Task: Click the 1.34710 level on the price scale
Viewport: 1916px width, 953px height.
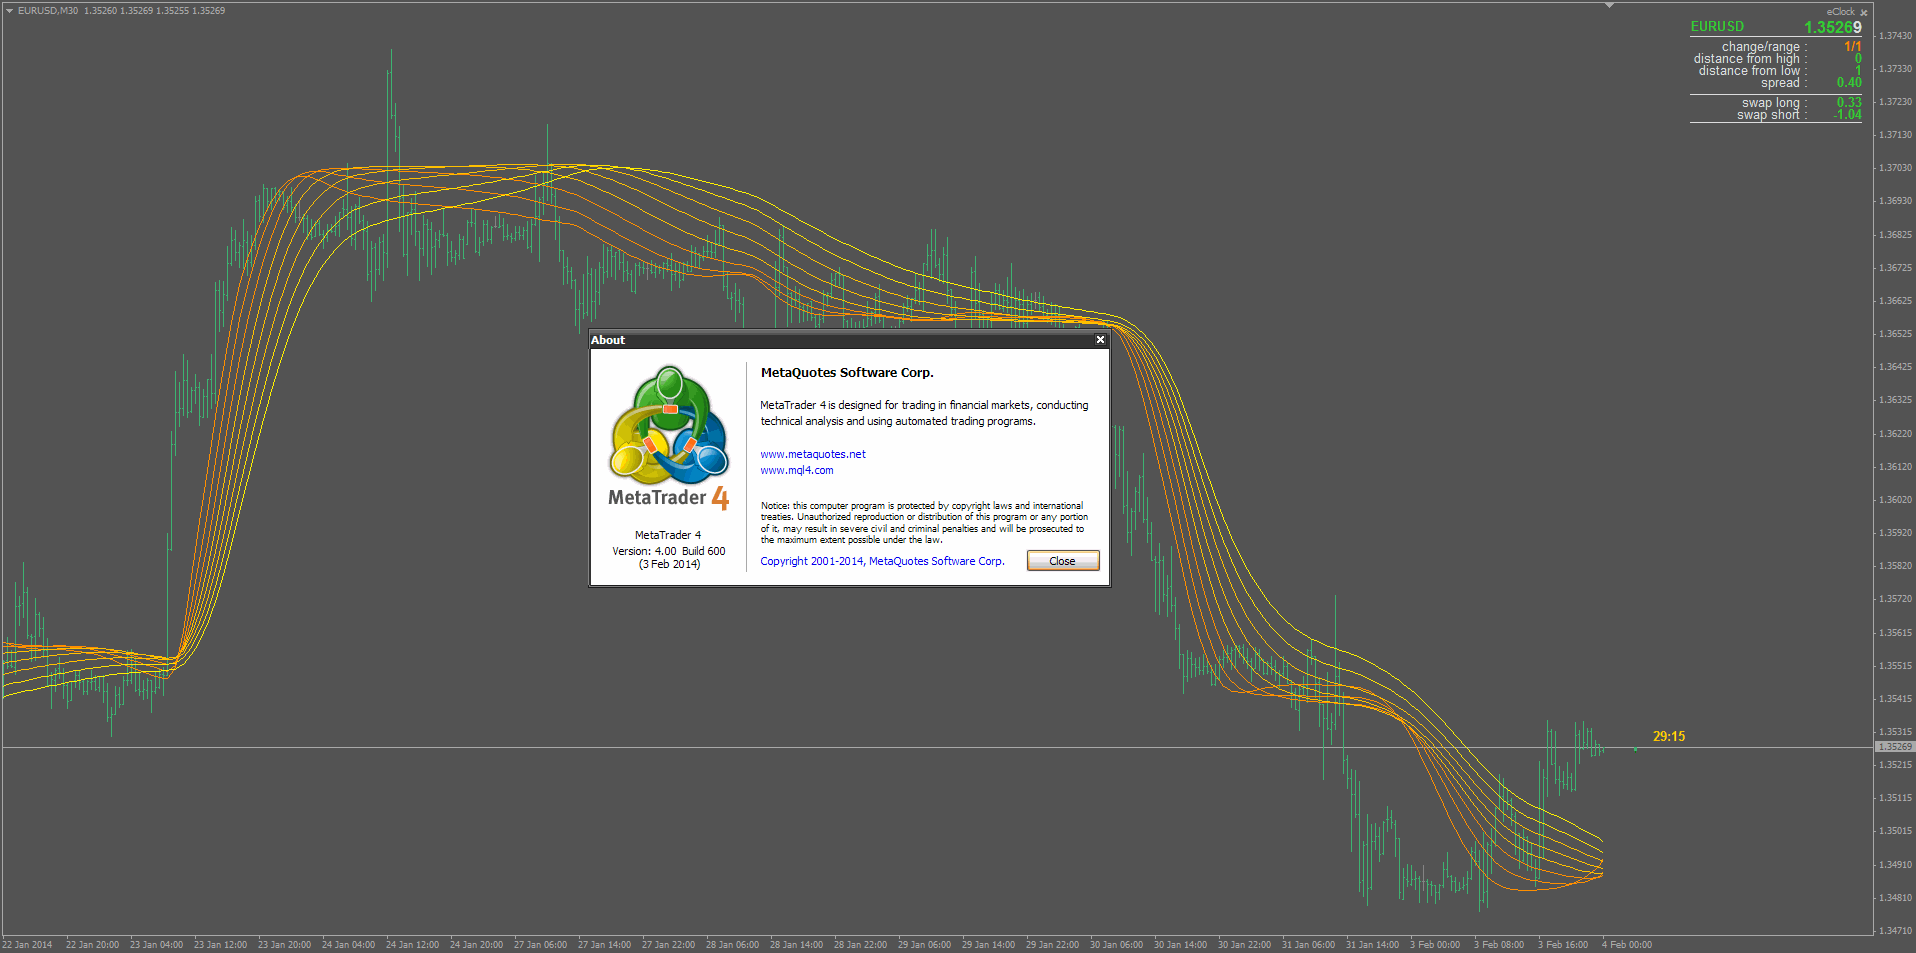Action: [x=1895, y=931]
